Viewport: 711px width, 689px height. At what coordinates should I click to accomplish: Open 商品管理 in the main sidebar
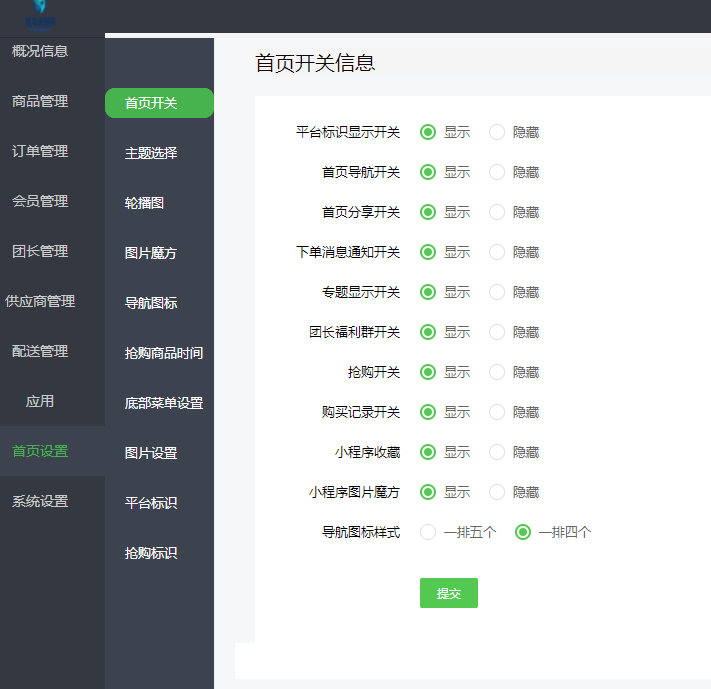pos(40,101)
